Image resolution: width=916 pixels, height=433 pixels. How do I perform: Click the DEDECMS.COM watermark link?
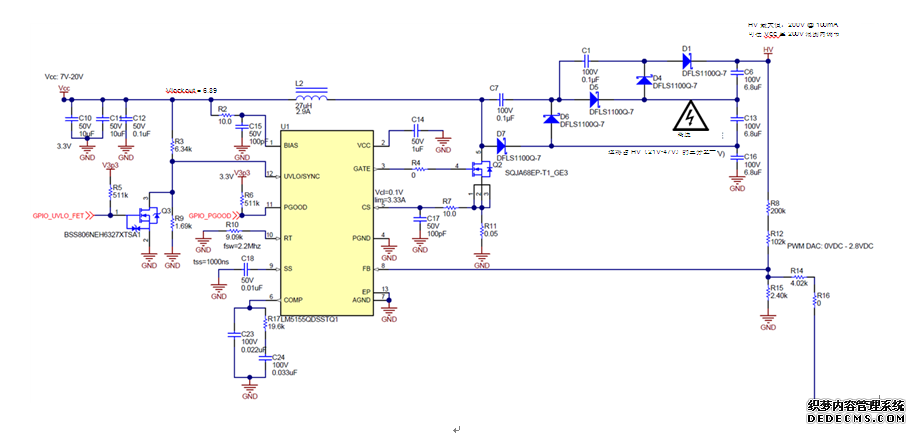coord(856,420)
